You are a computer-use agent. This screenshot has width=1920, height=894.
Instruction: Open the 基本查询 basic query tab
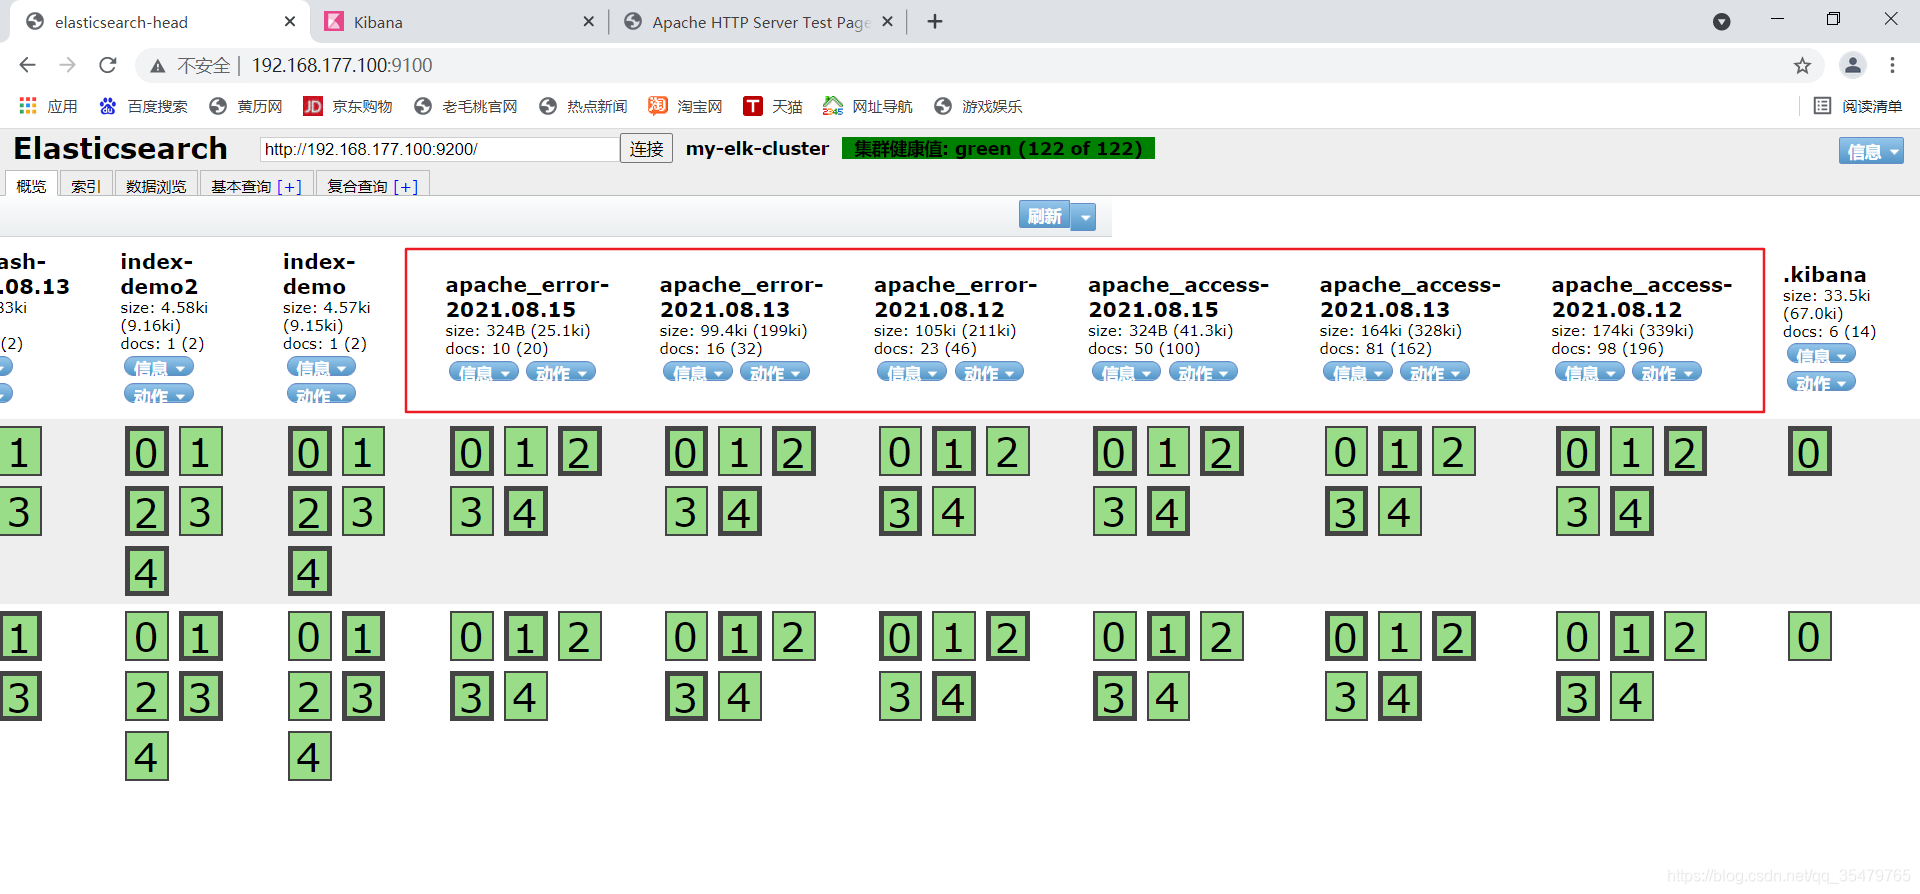click(x=256, y=186)
